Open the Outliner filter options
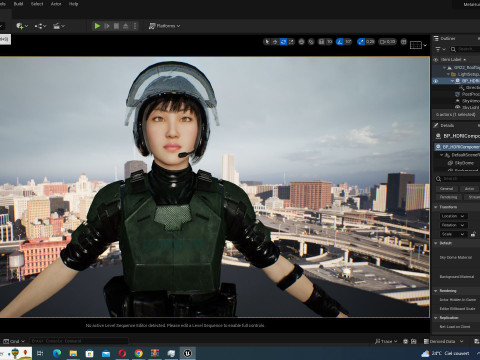Viewport: 480px width, 360px height. (x=441, y=49)
